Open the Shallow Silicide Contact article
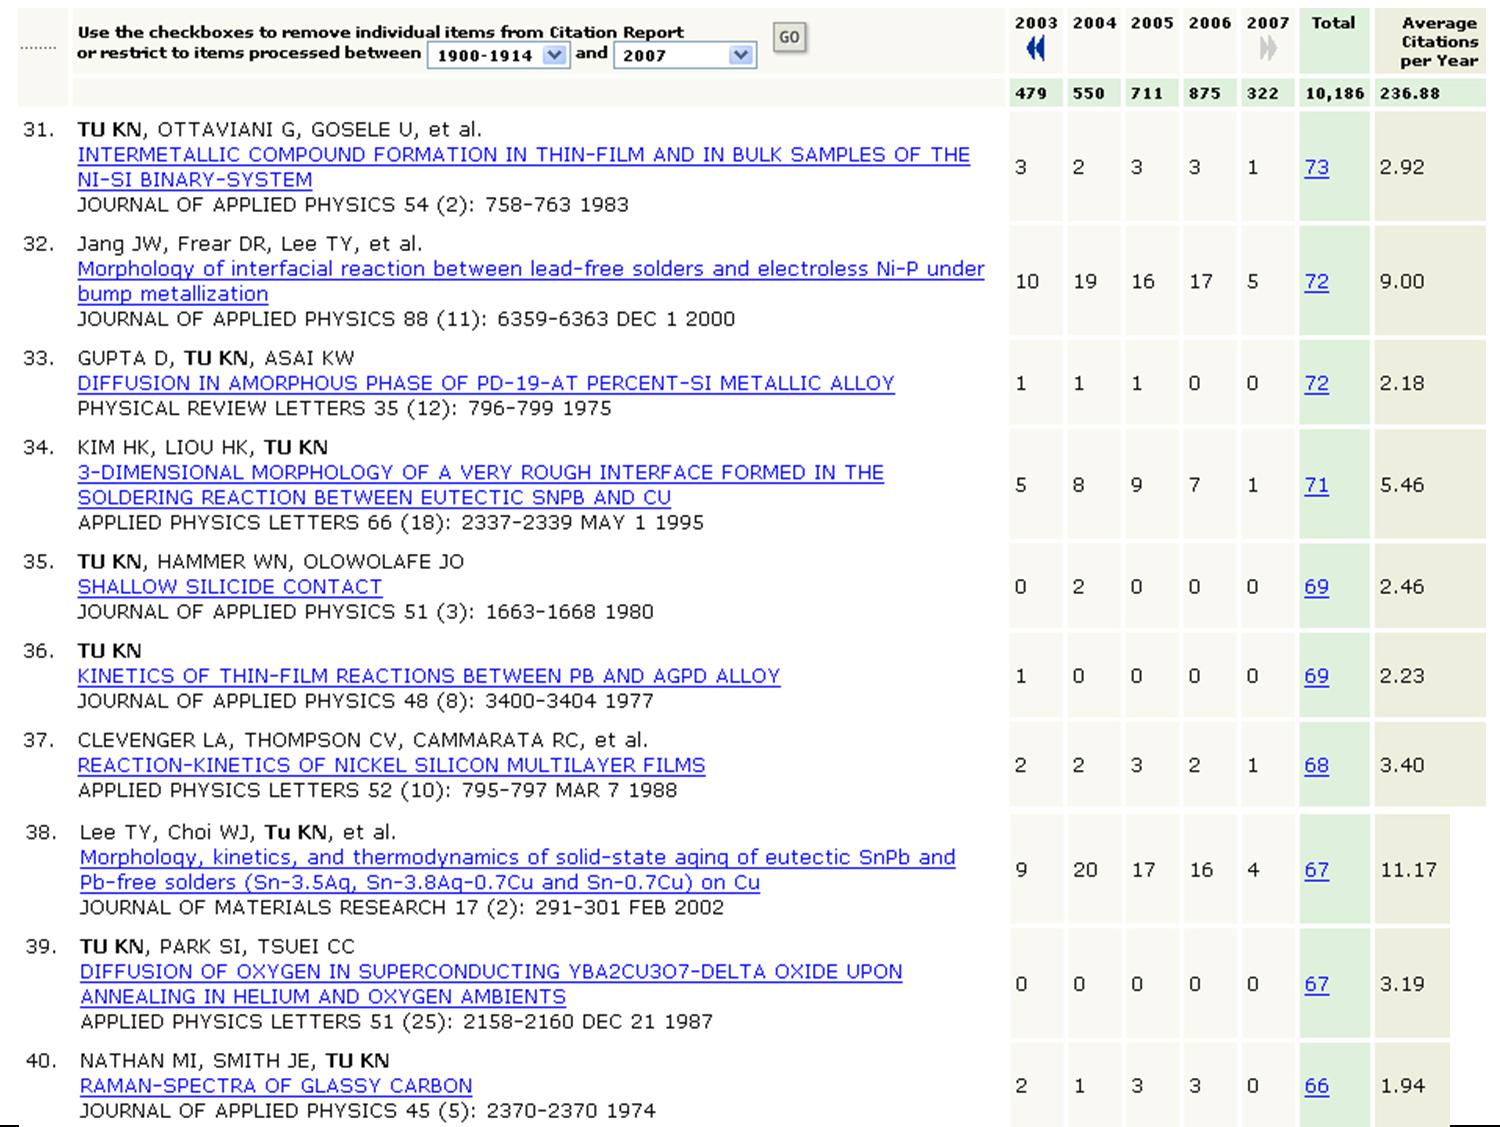This screenshot has height=1127, width=1500. [x=229, y=587]
